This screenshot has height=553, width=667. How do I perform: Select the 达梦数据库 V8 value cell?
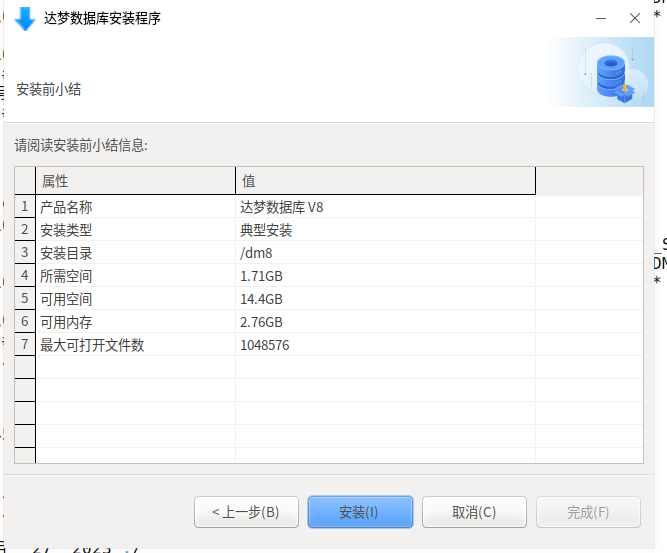coord(385,207)
